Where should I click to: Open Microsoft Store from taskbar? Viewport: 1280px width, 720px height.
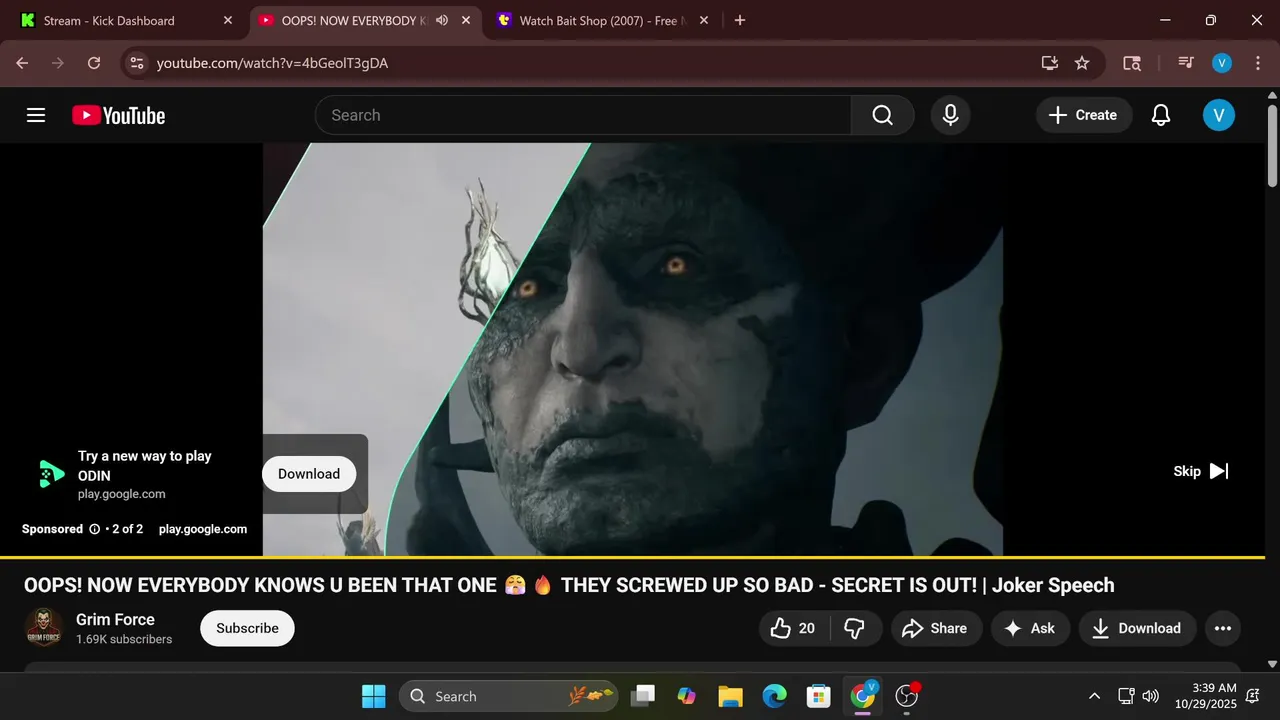pos(818,696)
